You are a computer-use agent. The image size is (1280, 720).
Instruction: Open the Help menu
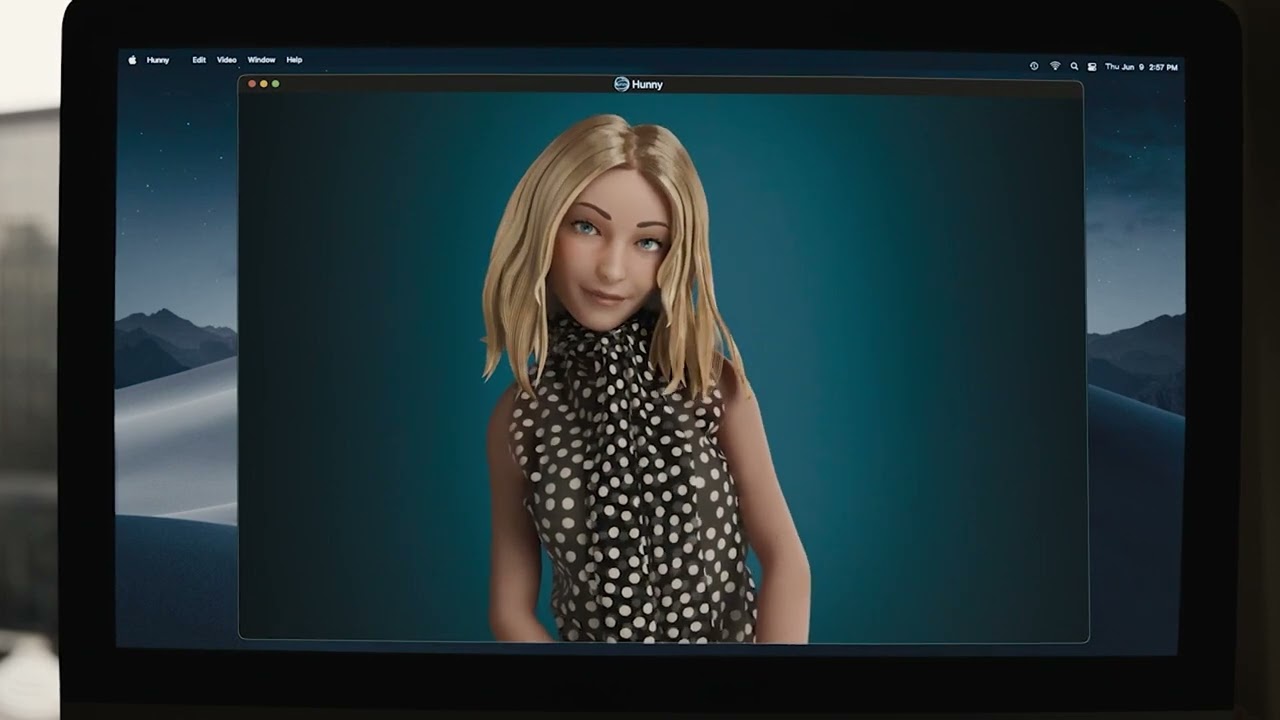pos(294,60)
